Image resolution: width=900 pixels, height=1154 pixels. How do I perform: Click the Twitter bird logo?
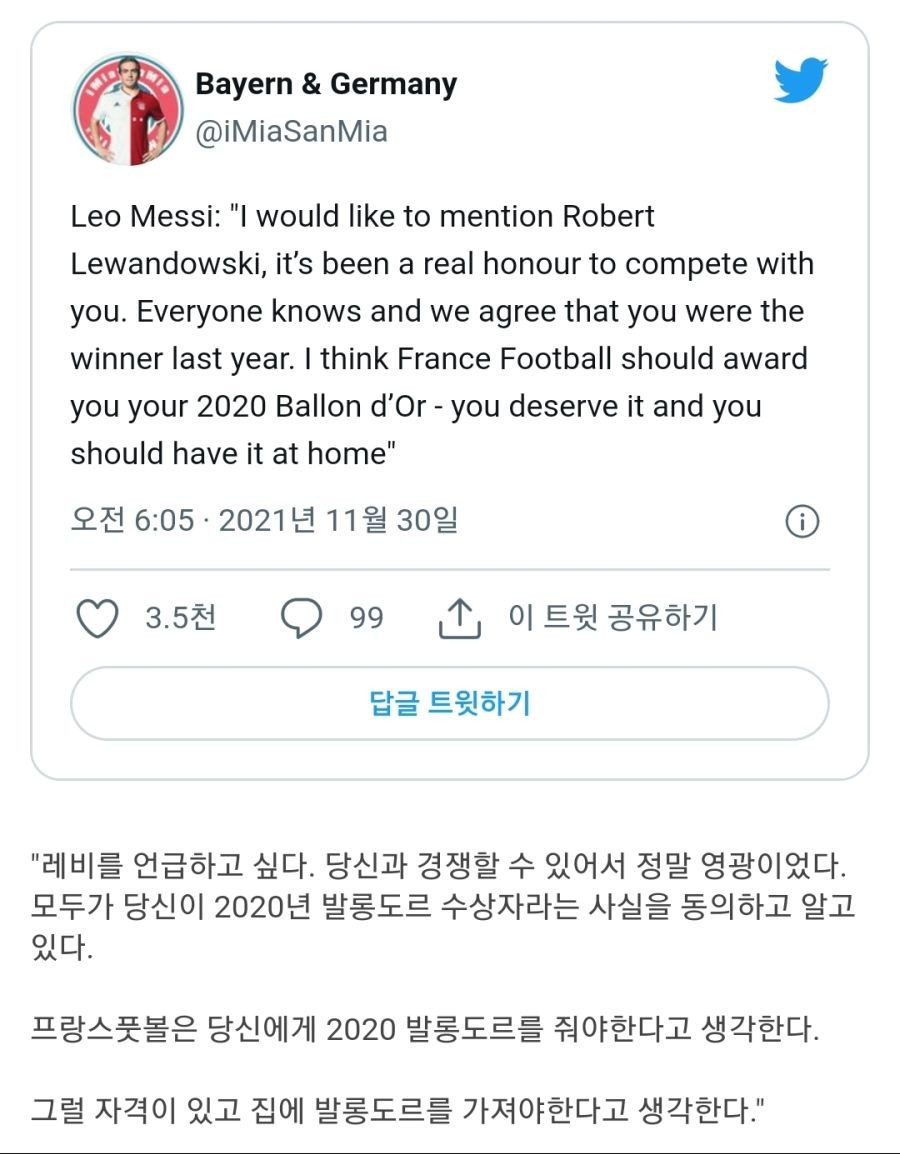coord(801,79)
